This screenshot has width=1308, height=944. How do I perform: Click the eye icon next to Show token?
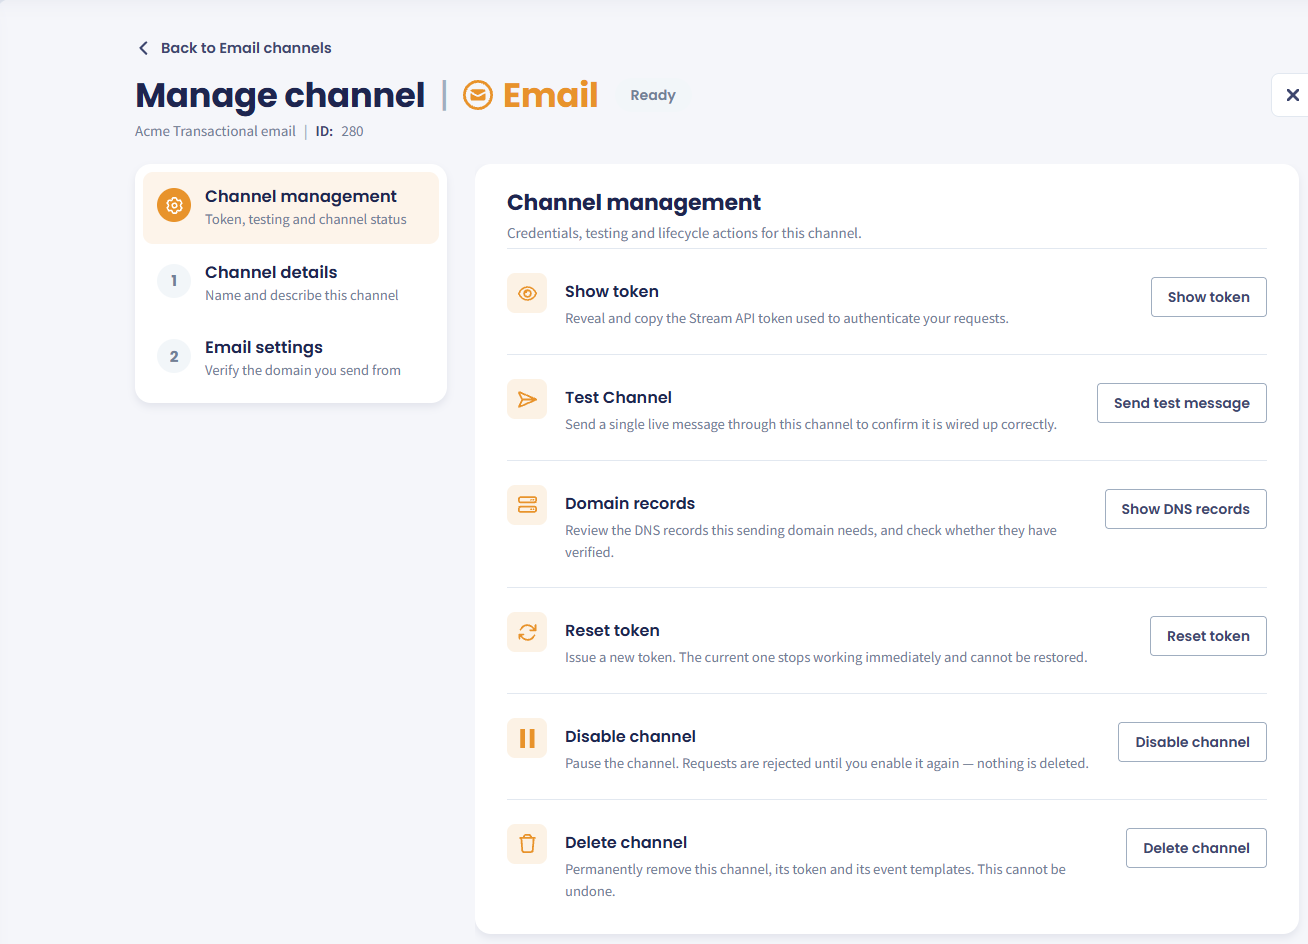(527, 293)
